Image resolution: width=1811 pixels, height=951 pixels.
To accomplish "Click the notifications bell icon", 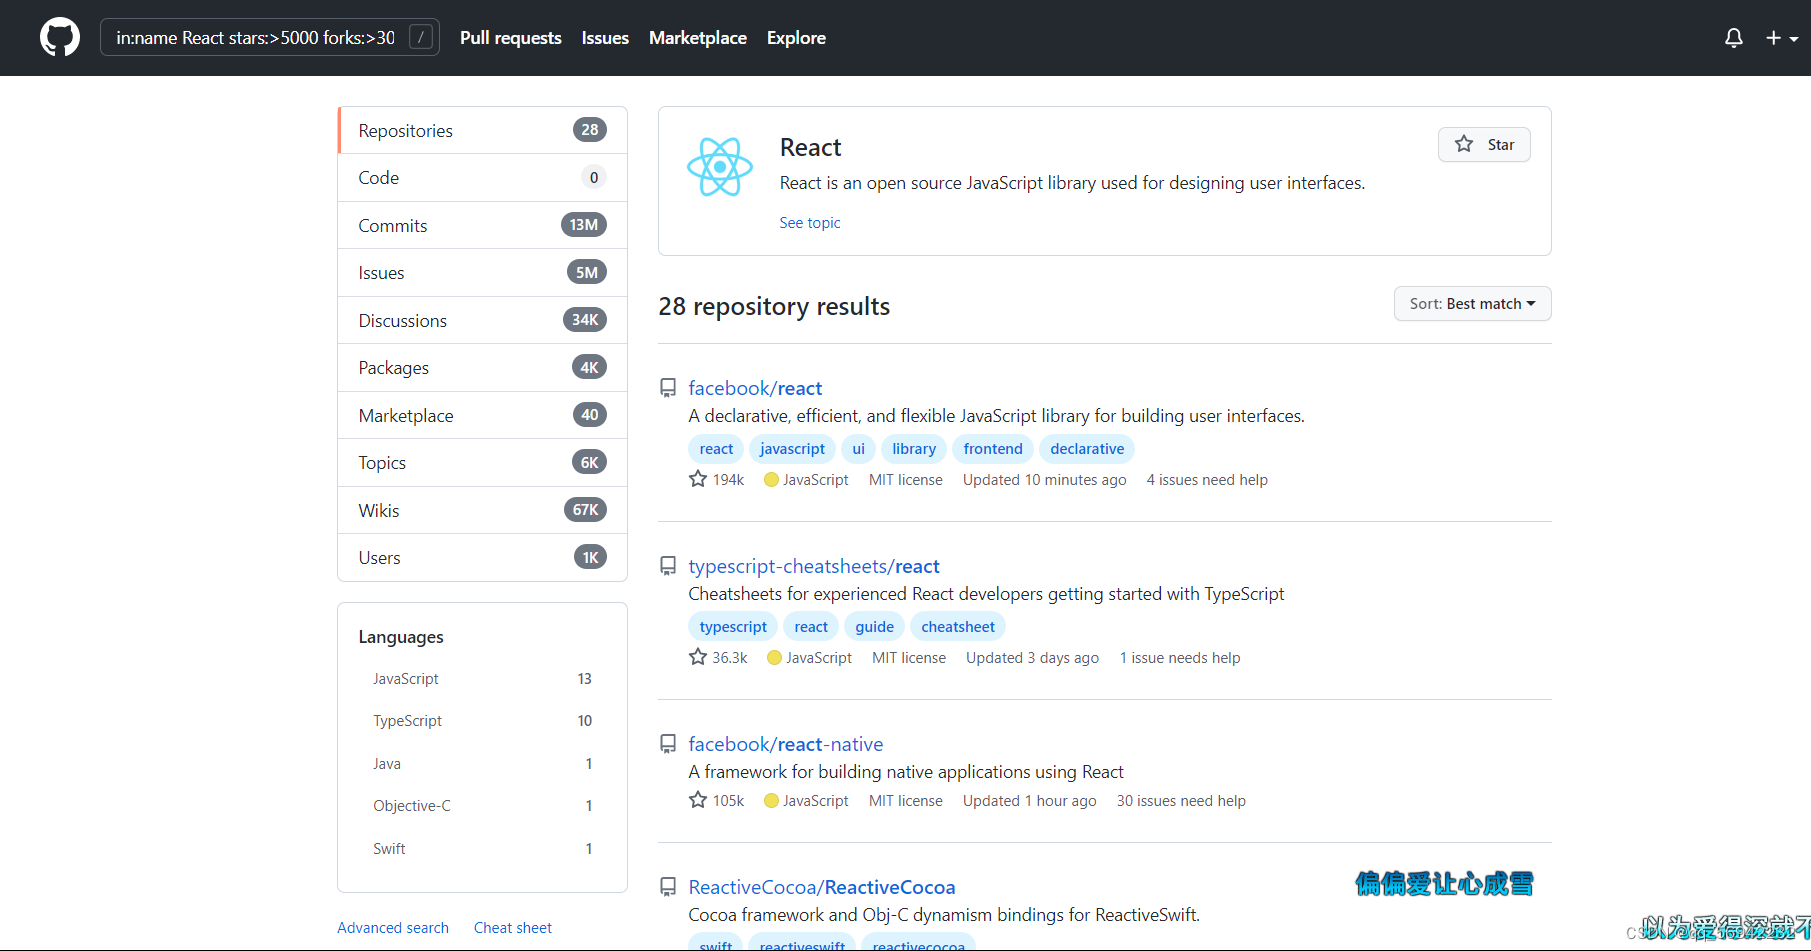I will click(1734, 38).
